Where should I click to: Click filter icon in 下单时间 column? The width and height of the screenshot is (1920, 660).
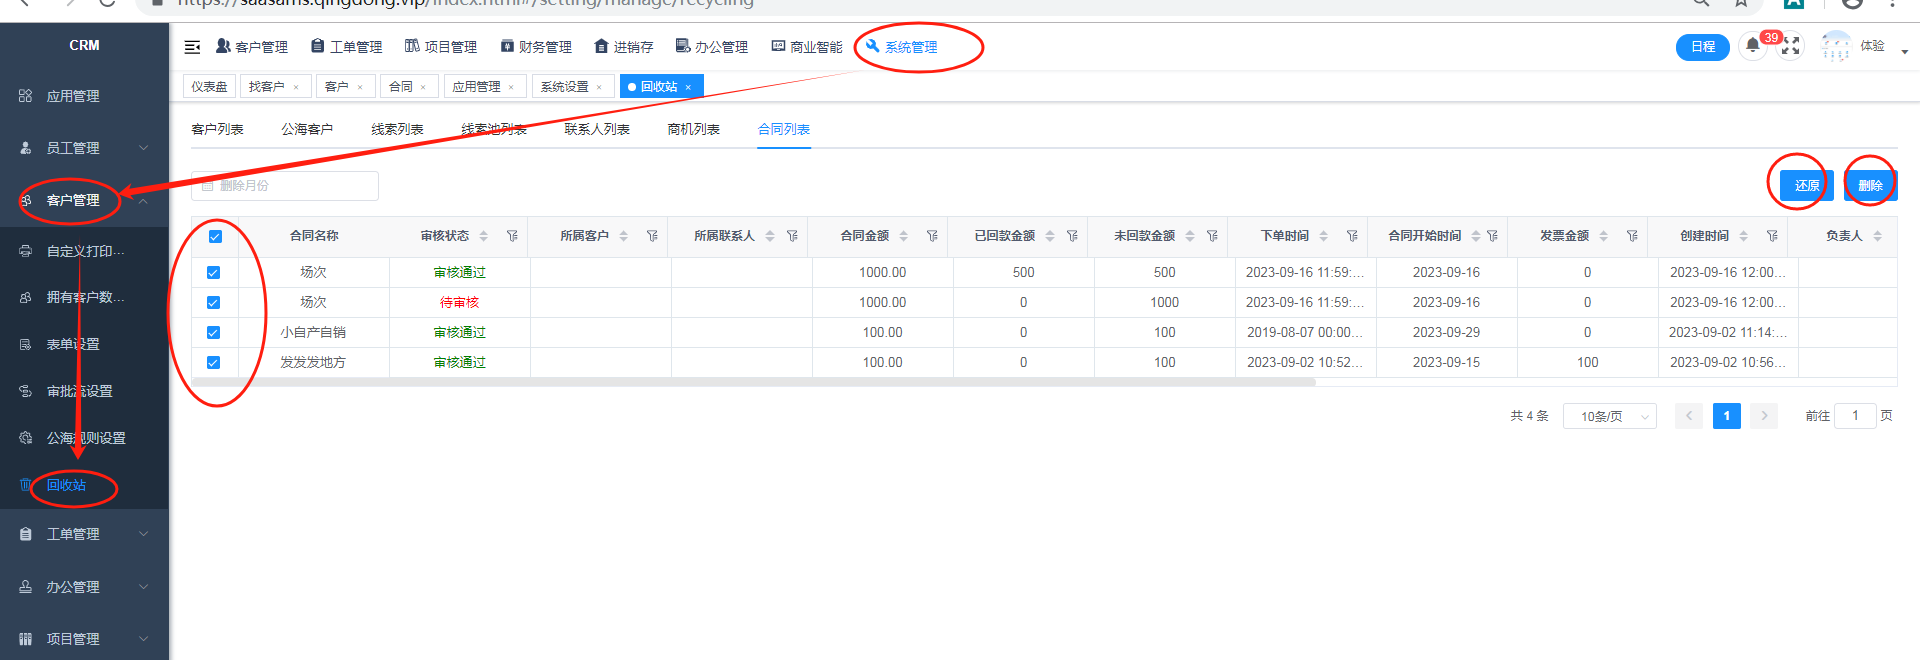[x=1352, y=236]
